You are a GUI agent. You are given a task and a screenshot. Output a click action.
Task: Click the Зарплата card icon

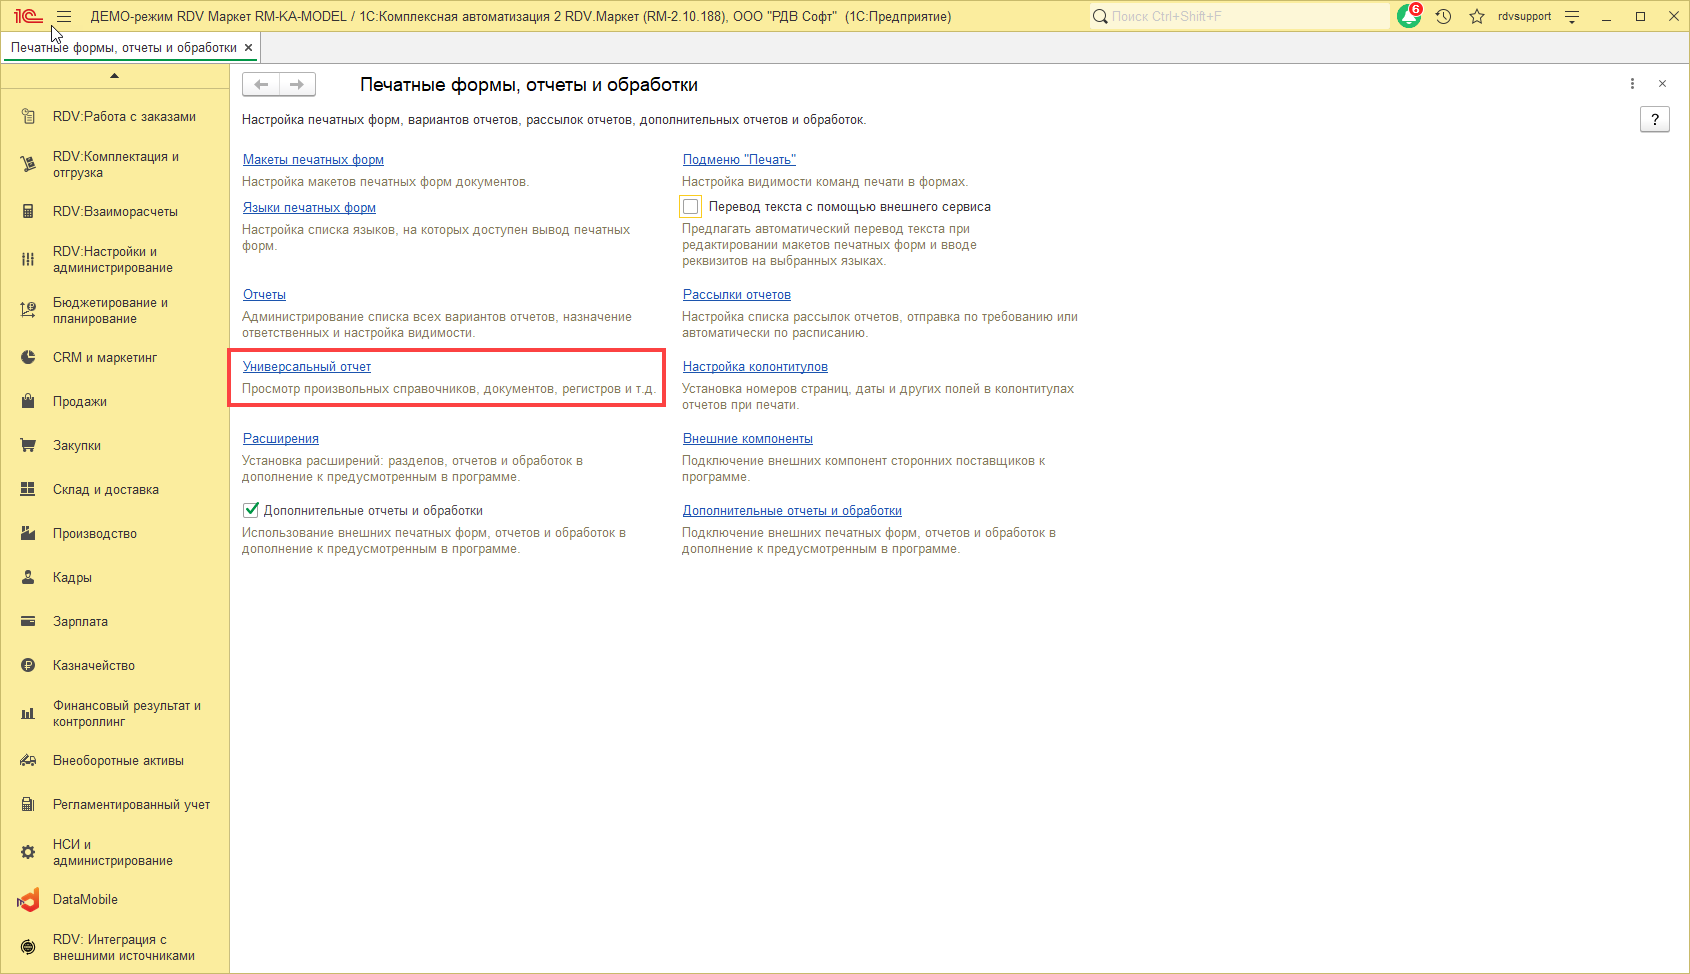click(x=28, y=622)
